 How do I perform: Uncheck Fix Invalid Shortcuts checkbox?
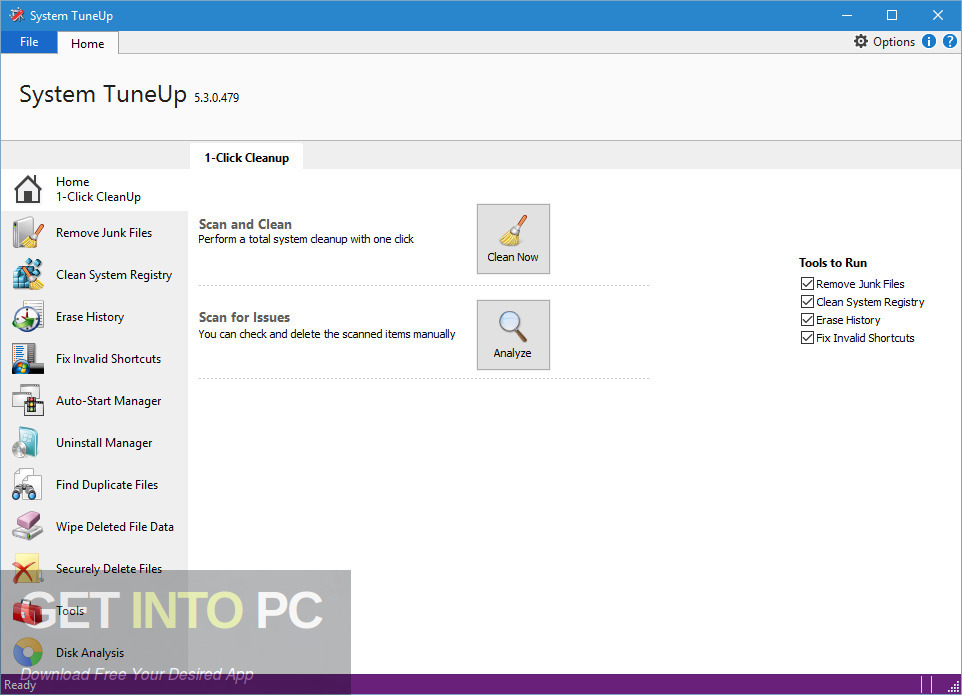tap(807, 337)
